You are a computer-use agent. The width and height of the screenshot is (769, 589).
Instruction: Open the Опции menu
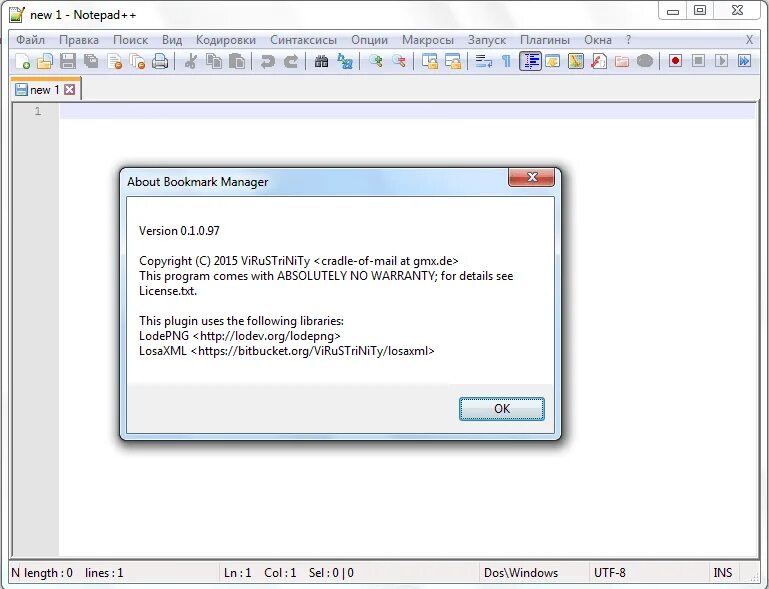369,40
